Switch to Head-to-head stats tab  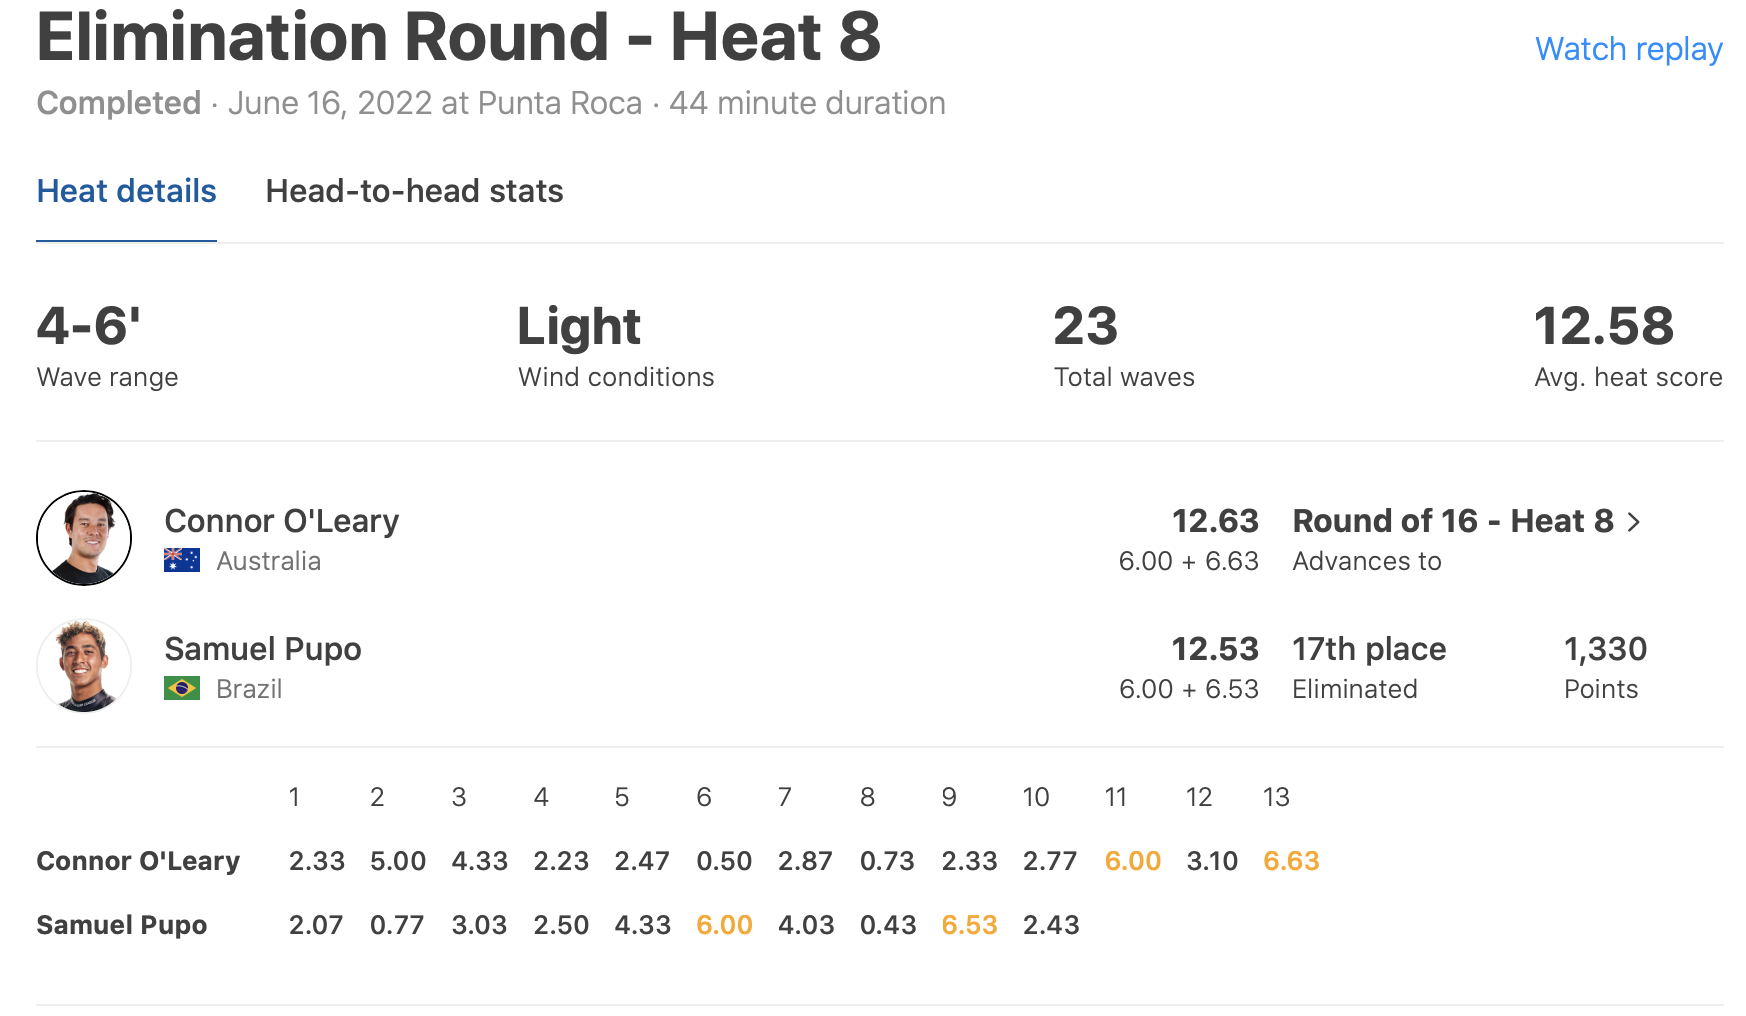click(x=414, y=191)
